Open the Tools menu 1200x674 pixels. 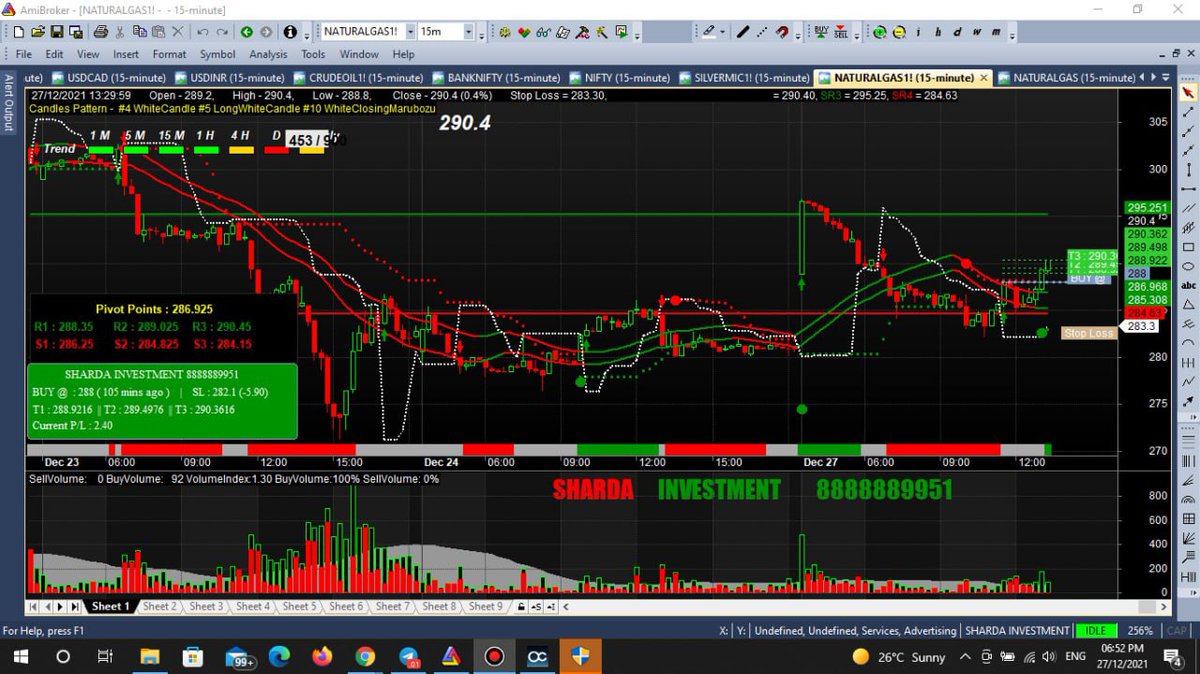pyautogui.click(x=313, y=54)
